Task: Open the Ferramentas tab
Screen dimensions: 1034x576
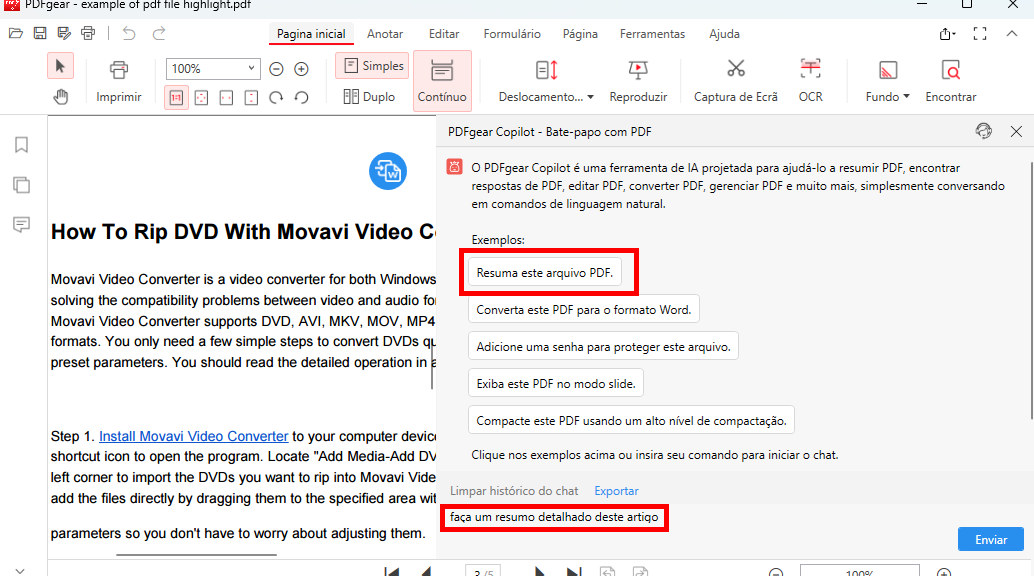Action: coord(652,34)
